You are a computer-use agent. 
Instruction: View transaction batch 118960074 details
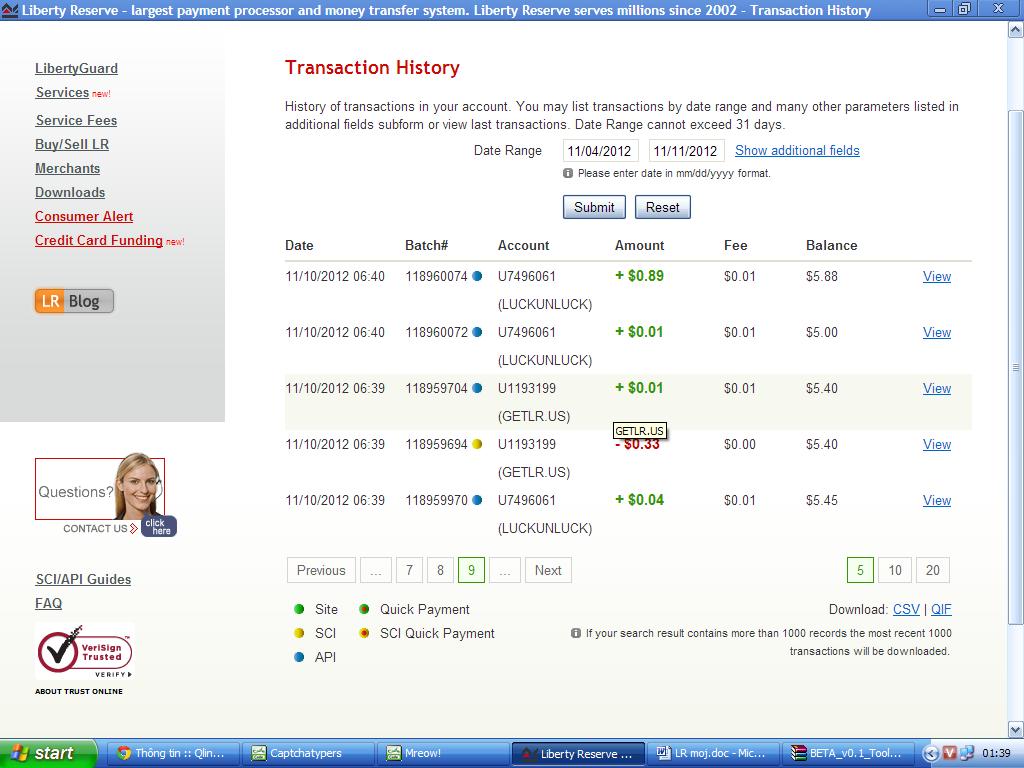click(x=936, y=276)
